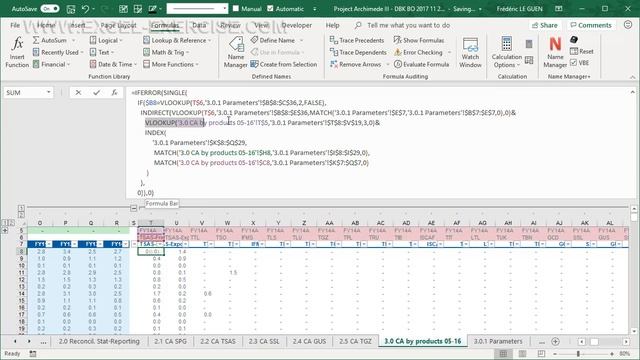640x360 pixels.
Task: Collapse the formula bar with chevron
Action: click(x=633, y=92)
